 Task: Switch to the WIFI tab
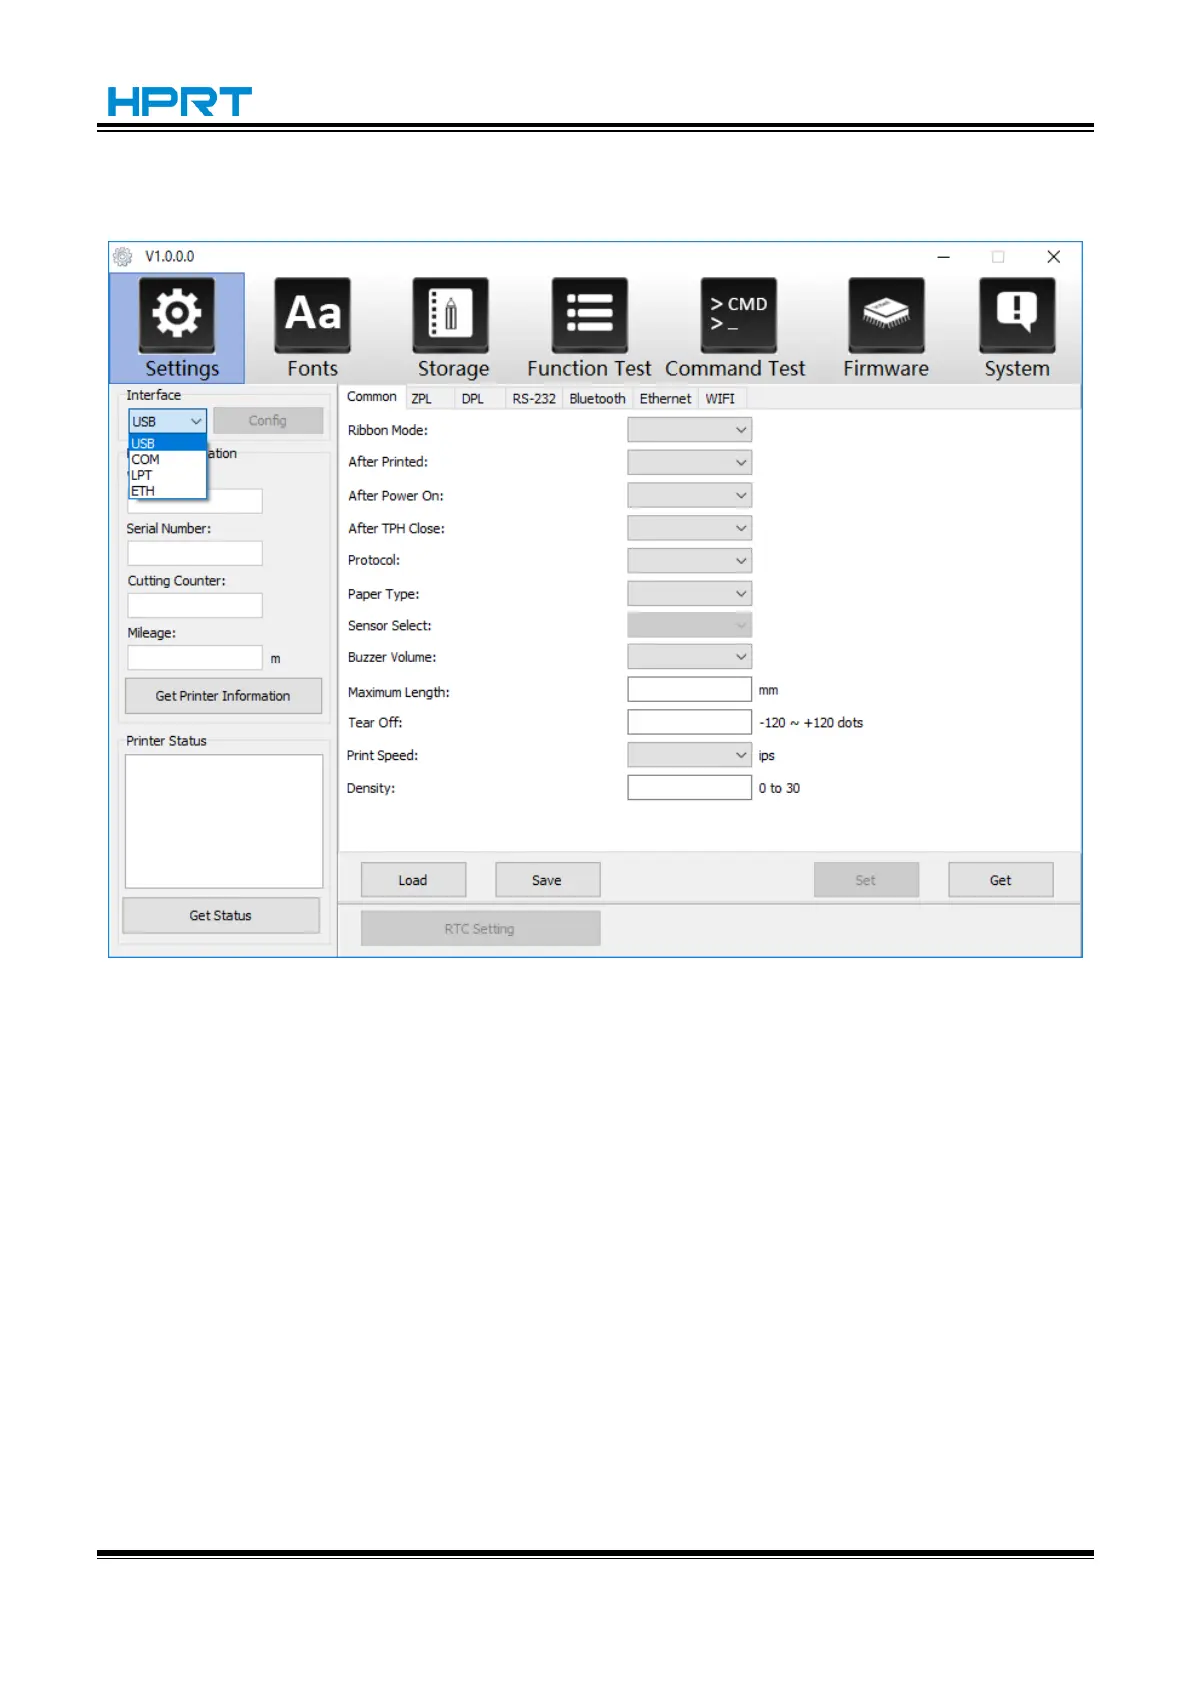pyautogui.click(x=720, y=398)
